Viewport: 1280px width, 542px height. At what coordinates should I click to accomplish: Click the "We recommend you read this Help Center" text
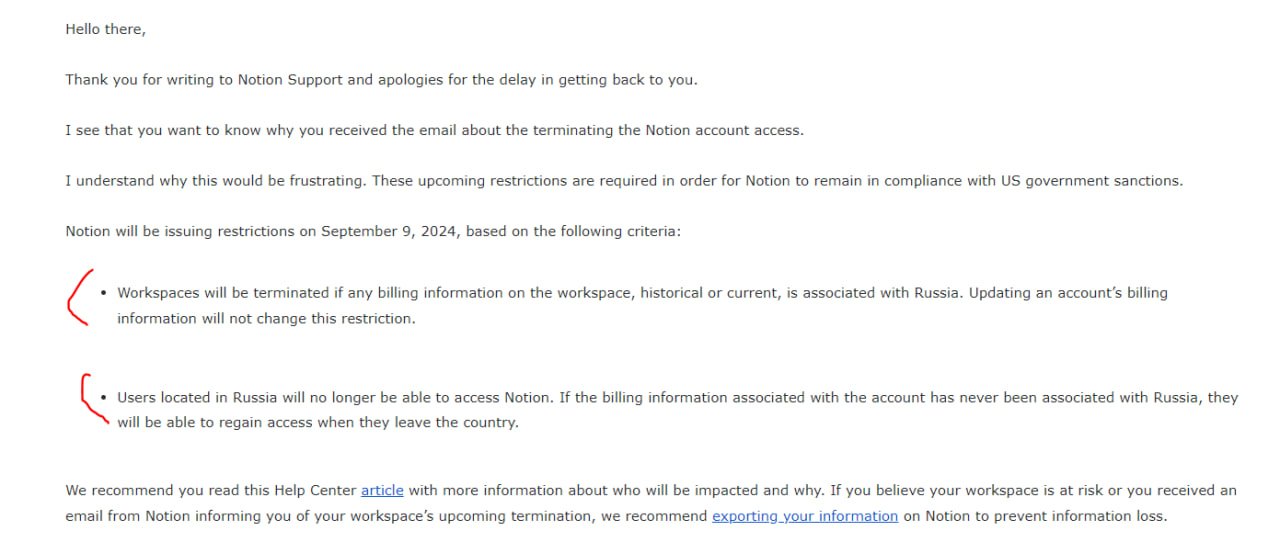(210, 491)
